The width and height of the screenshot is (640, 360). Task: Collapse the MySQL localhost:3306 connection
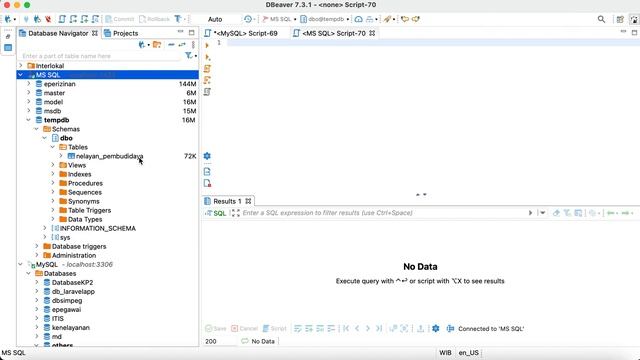(20, 264)
